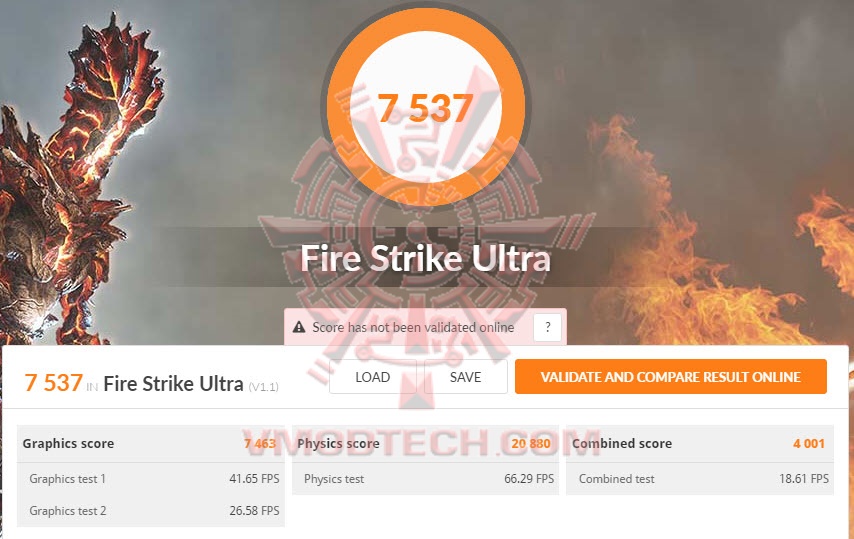Click the 7 537 result heading text

(x=53, y=383)
